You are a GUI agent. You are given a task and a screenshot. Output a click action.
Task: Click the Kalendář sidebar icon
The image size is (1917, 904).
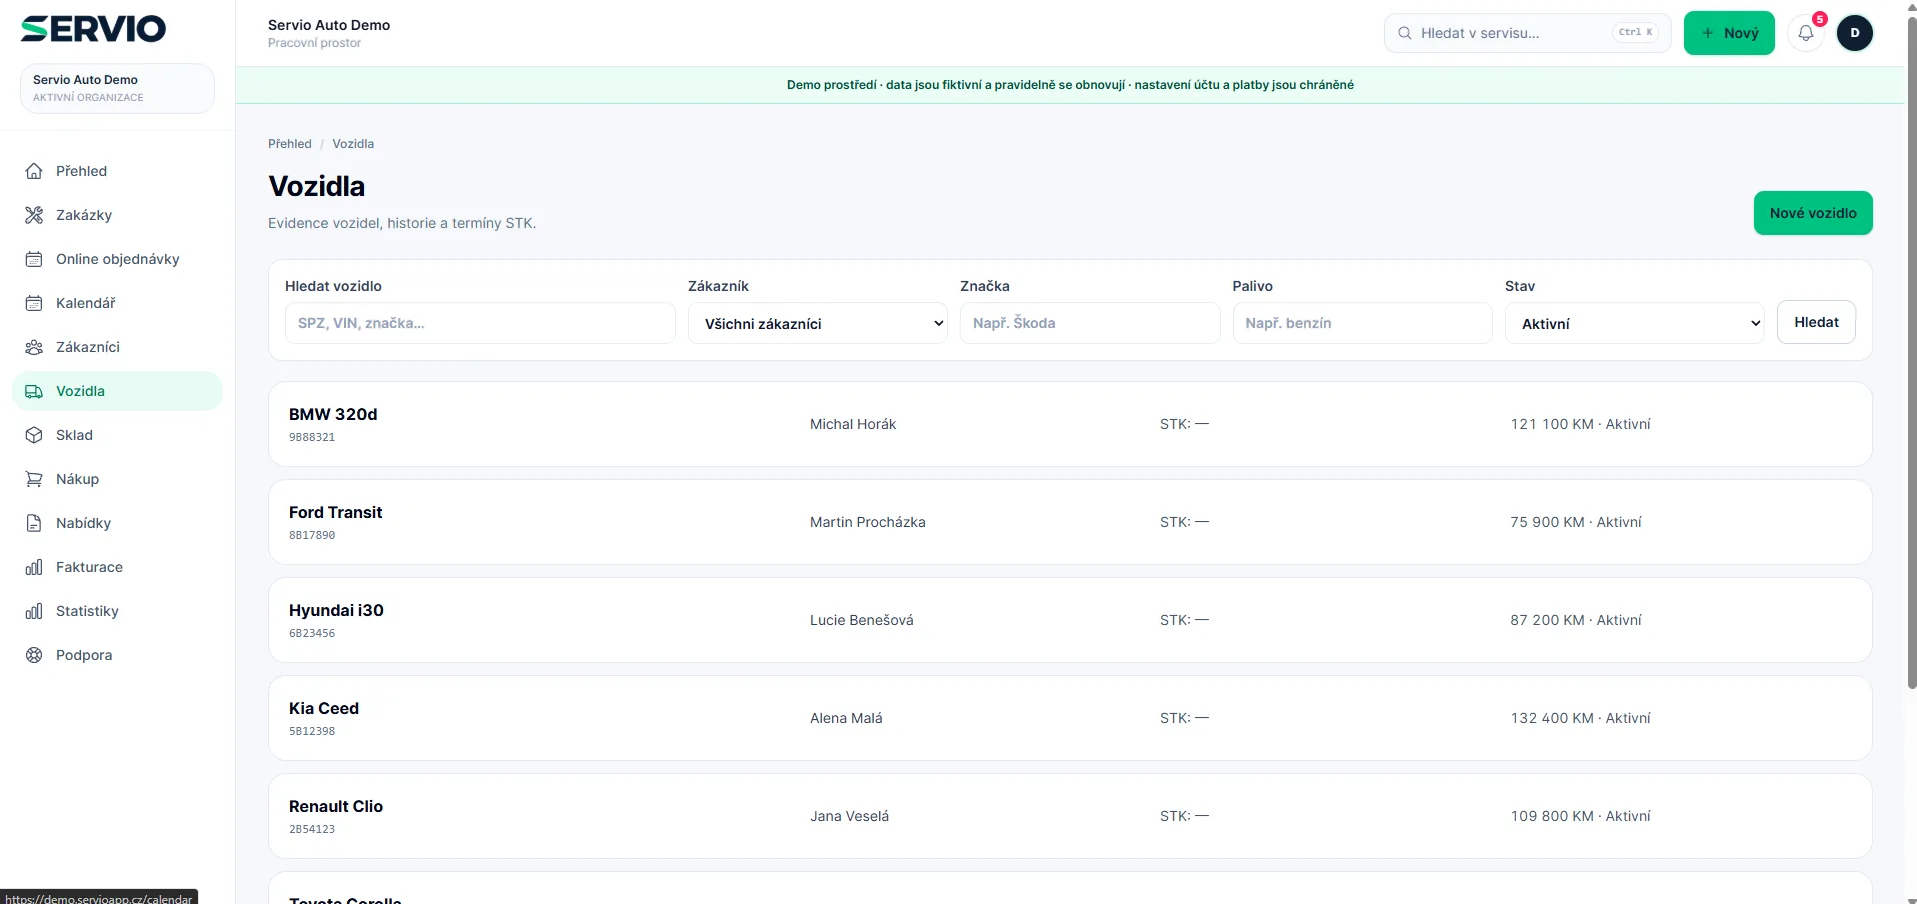pyautogui.click(x=34, y=303)
